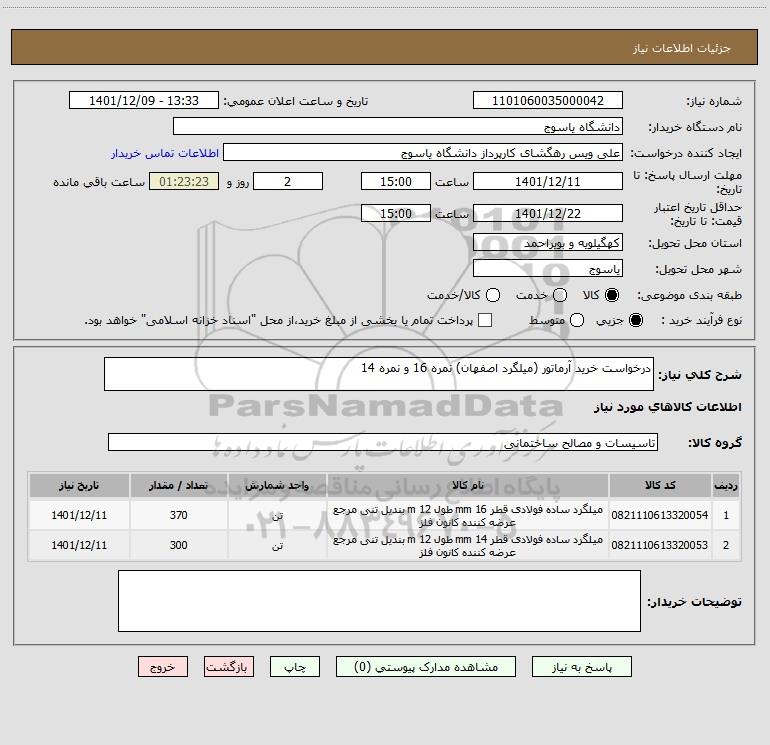
Task: Click the کد کالا column header
Action: coord(660,485)
